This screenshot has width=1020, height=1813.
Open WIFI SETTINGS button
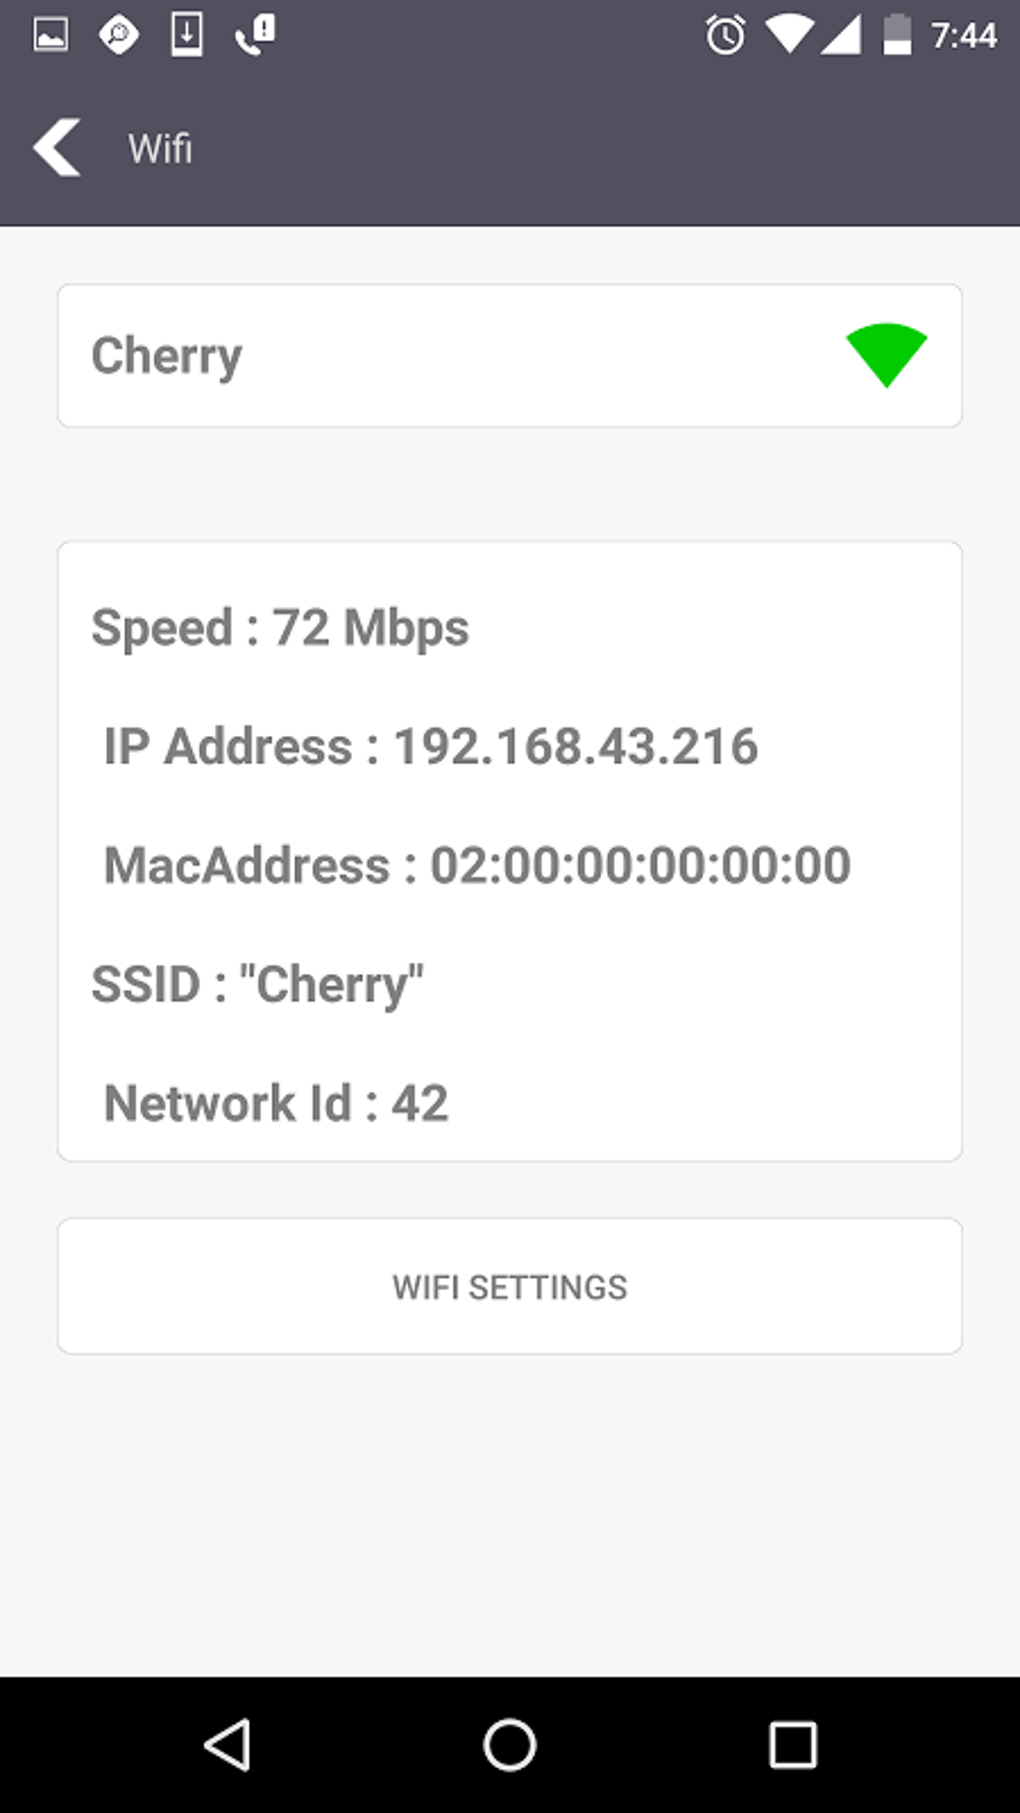click(510, 1286)
